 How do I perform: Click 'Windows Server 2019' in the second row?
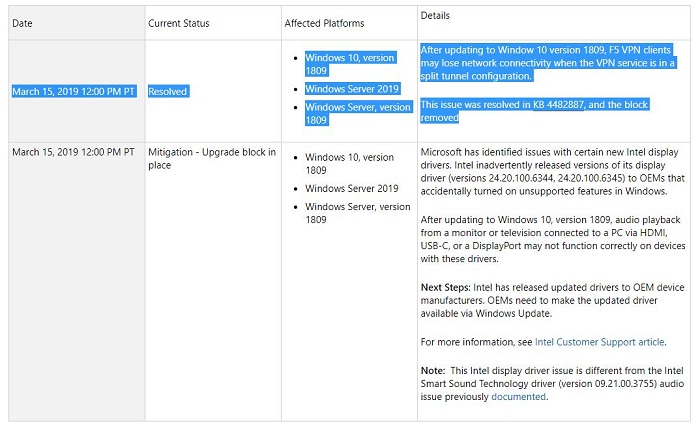pos(352,188)
